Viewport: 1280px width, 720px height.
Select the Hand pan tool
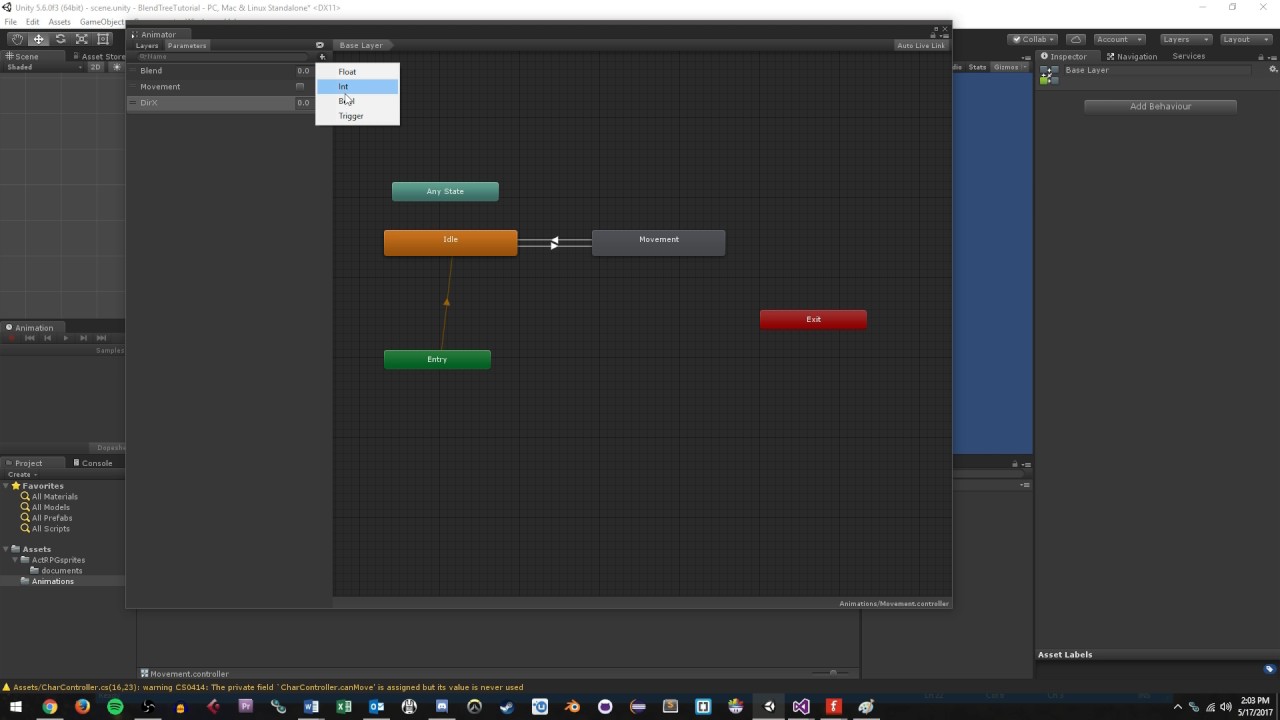pyautogui.click(x=16, y=38)
